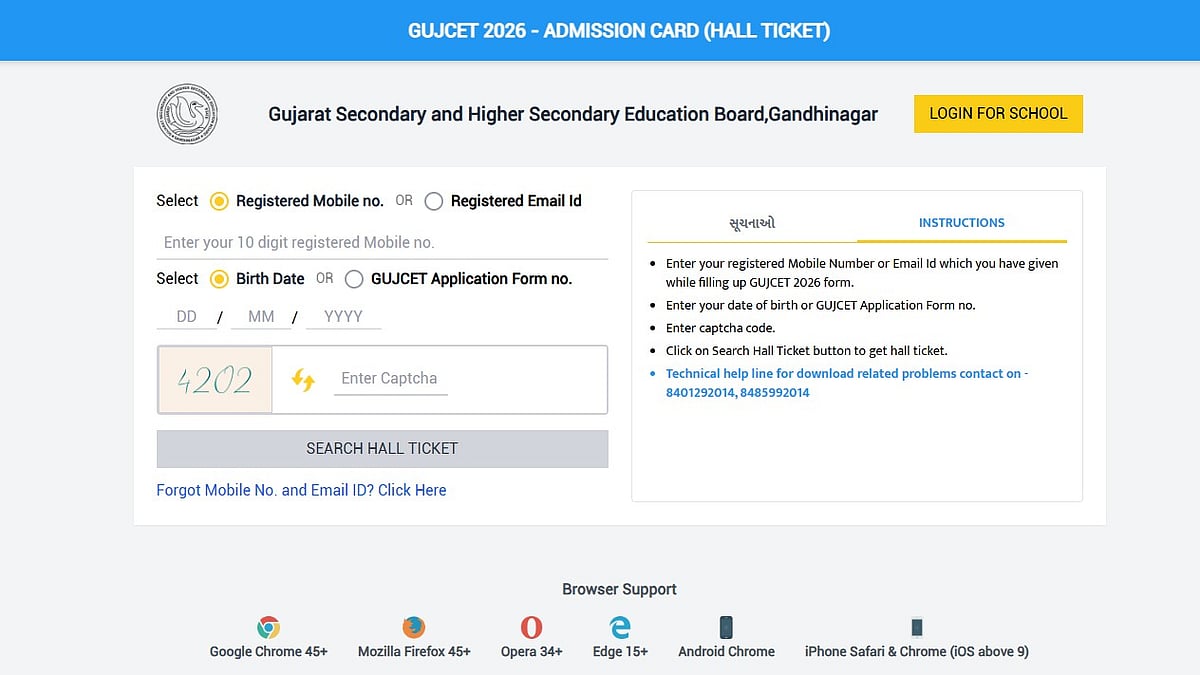Select the Registered Mobile no. radio option
1200x675 pixels.
pos(219,201)
